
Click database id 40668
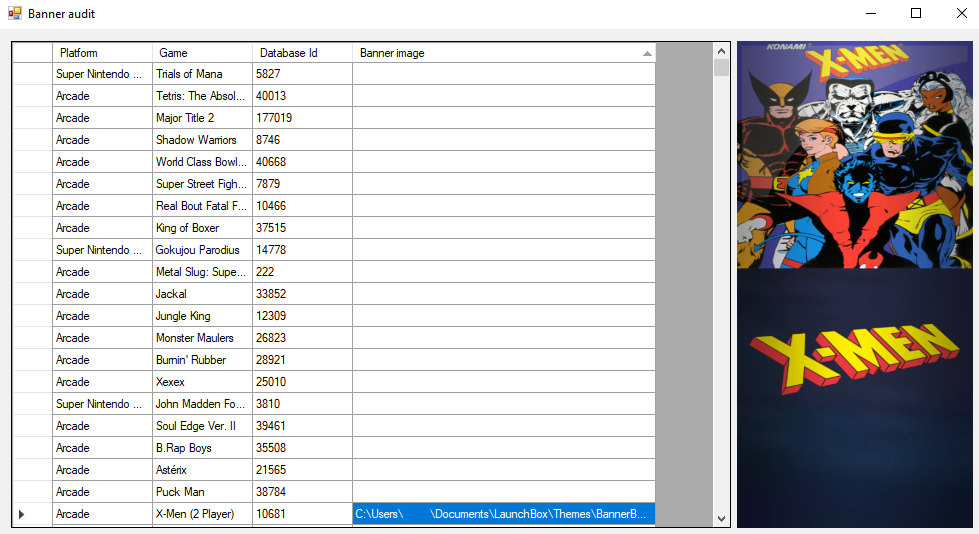pyautogui.click(x=302, y=162)
